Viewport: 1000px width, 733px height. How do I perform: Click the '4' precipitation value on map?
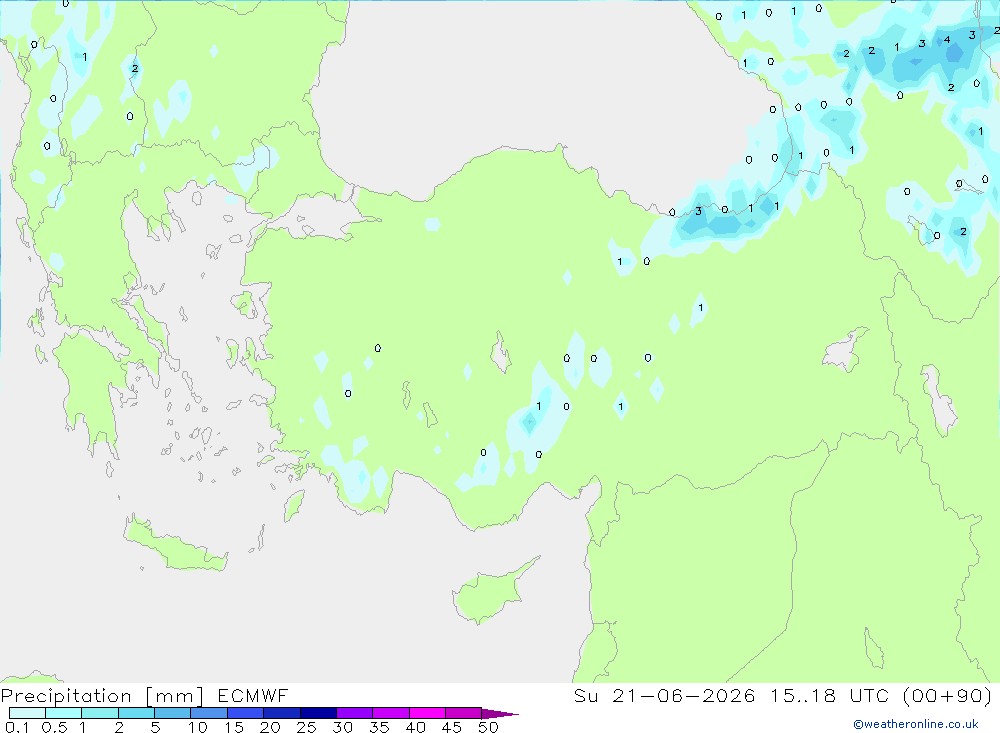[947, 40]
